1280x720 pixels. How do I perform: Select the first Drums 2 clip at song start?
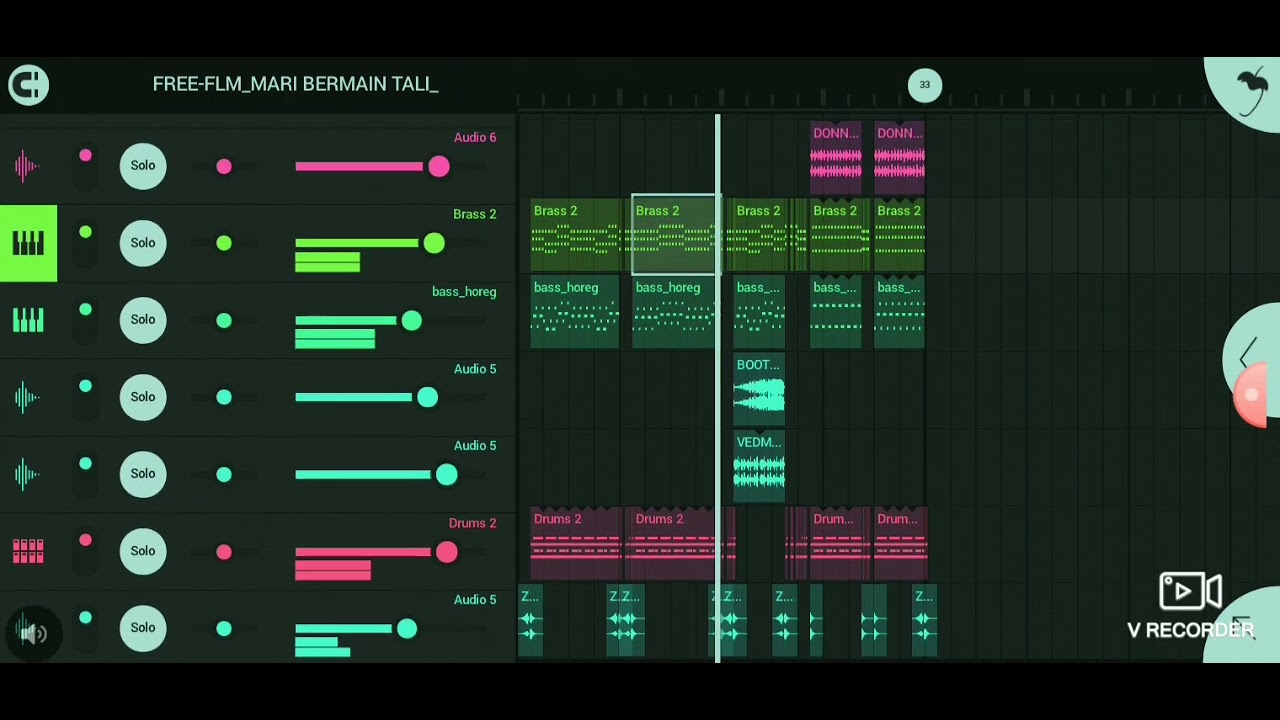(x=575, y=543)
